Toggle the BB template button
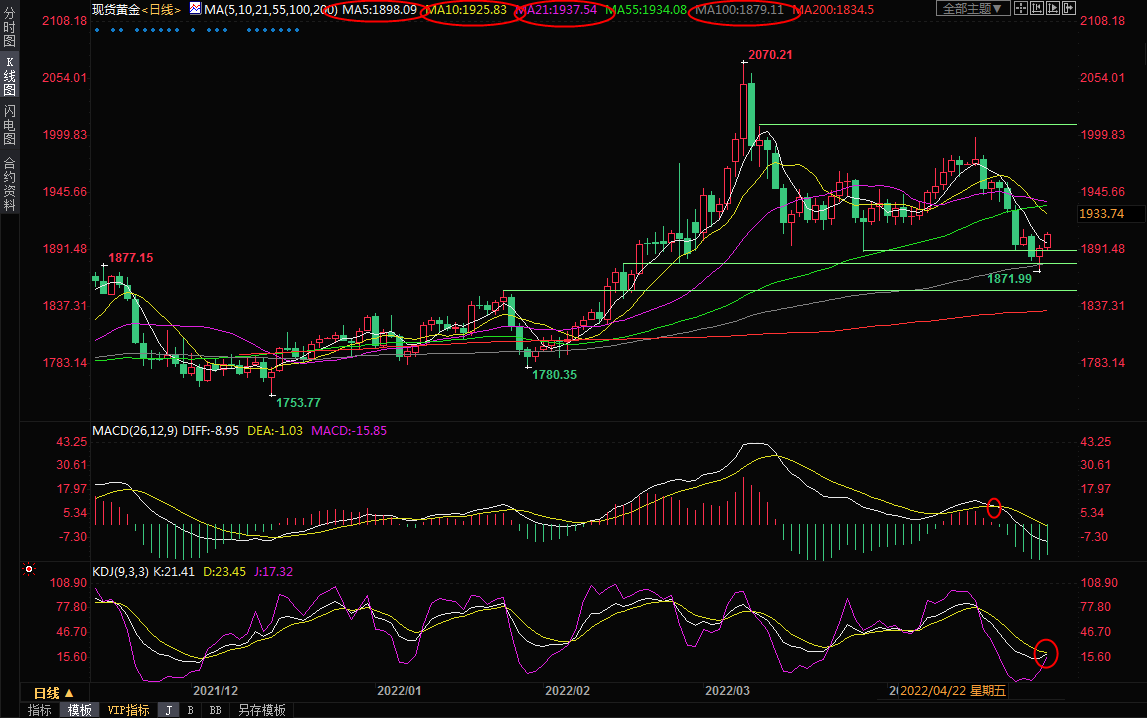The height and width of the screenshot is (718, 1147). [215, 710]
